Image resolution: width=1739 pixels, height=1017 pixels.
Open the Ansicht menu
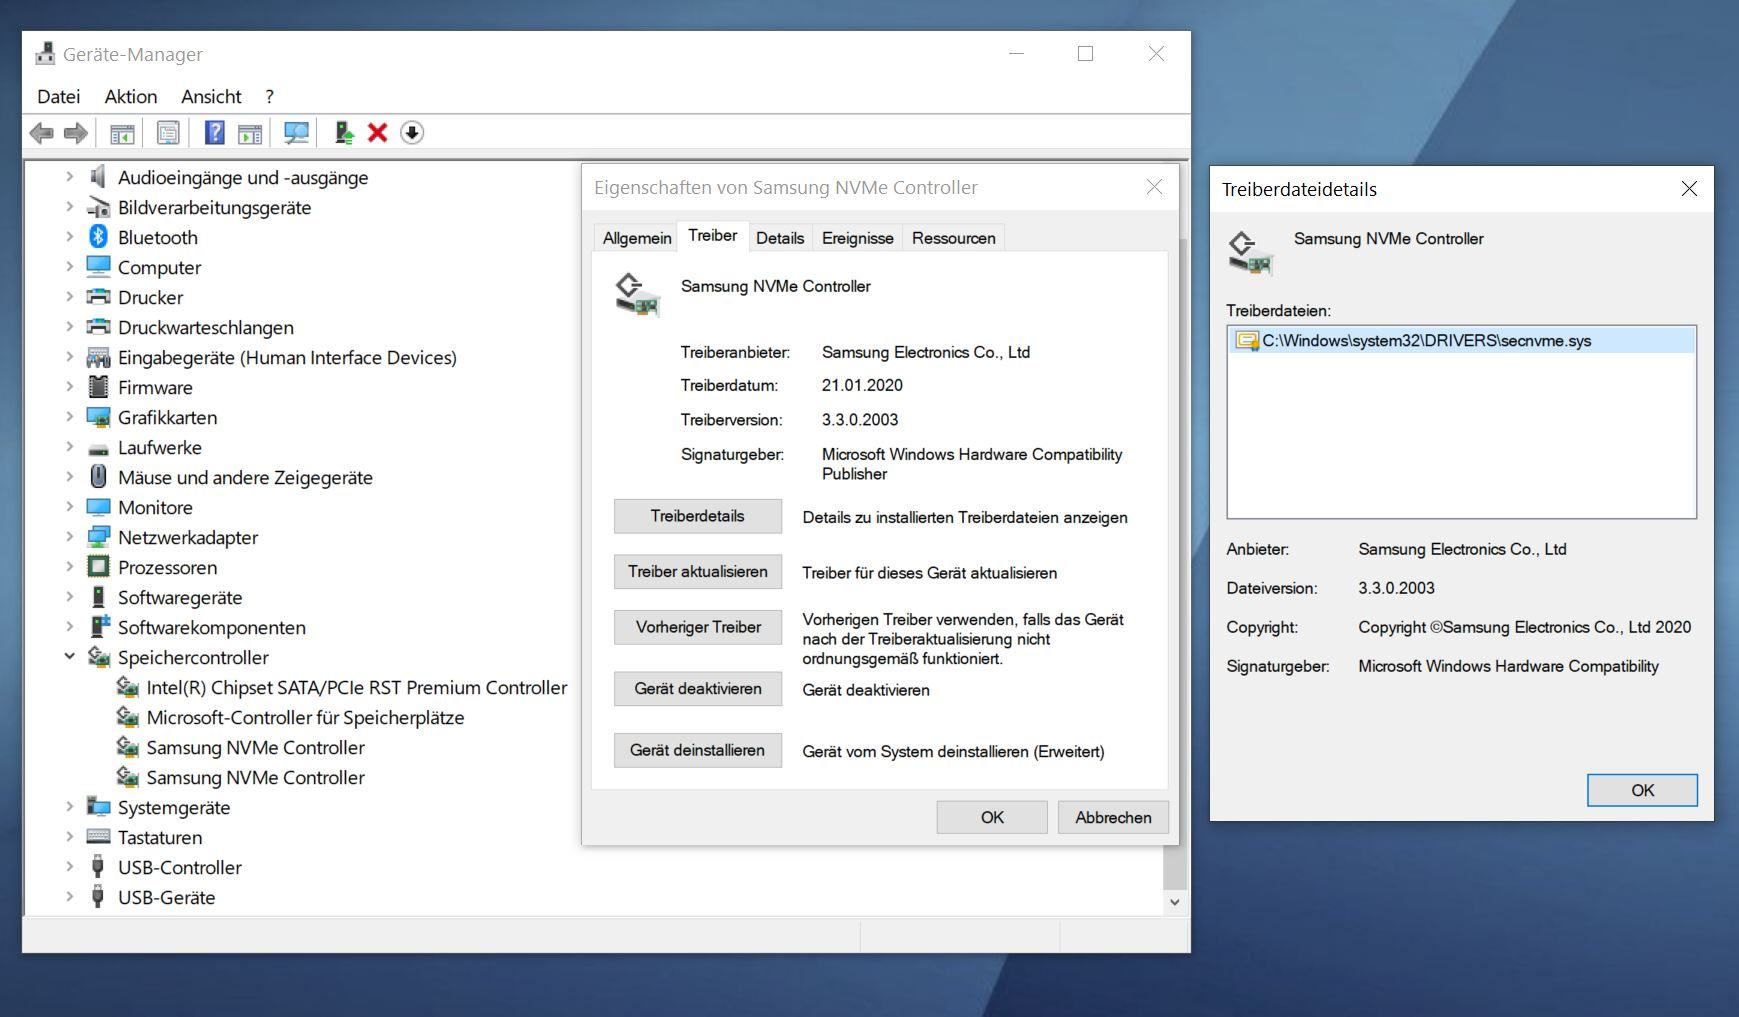(x=211, y=97)
